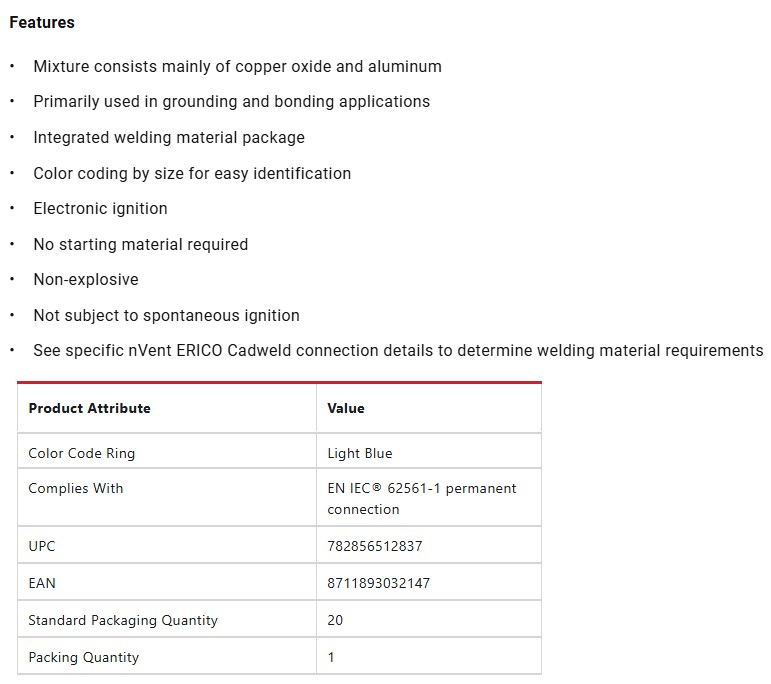The image size is (771, 684).
Task: Click the grounding and bonding applications line
Action: (231, 101)
